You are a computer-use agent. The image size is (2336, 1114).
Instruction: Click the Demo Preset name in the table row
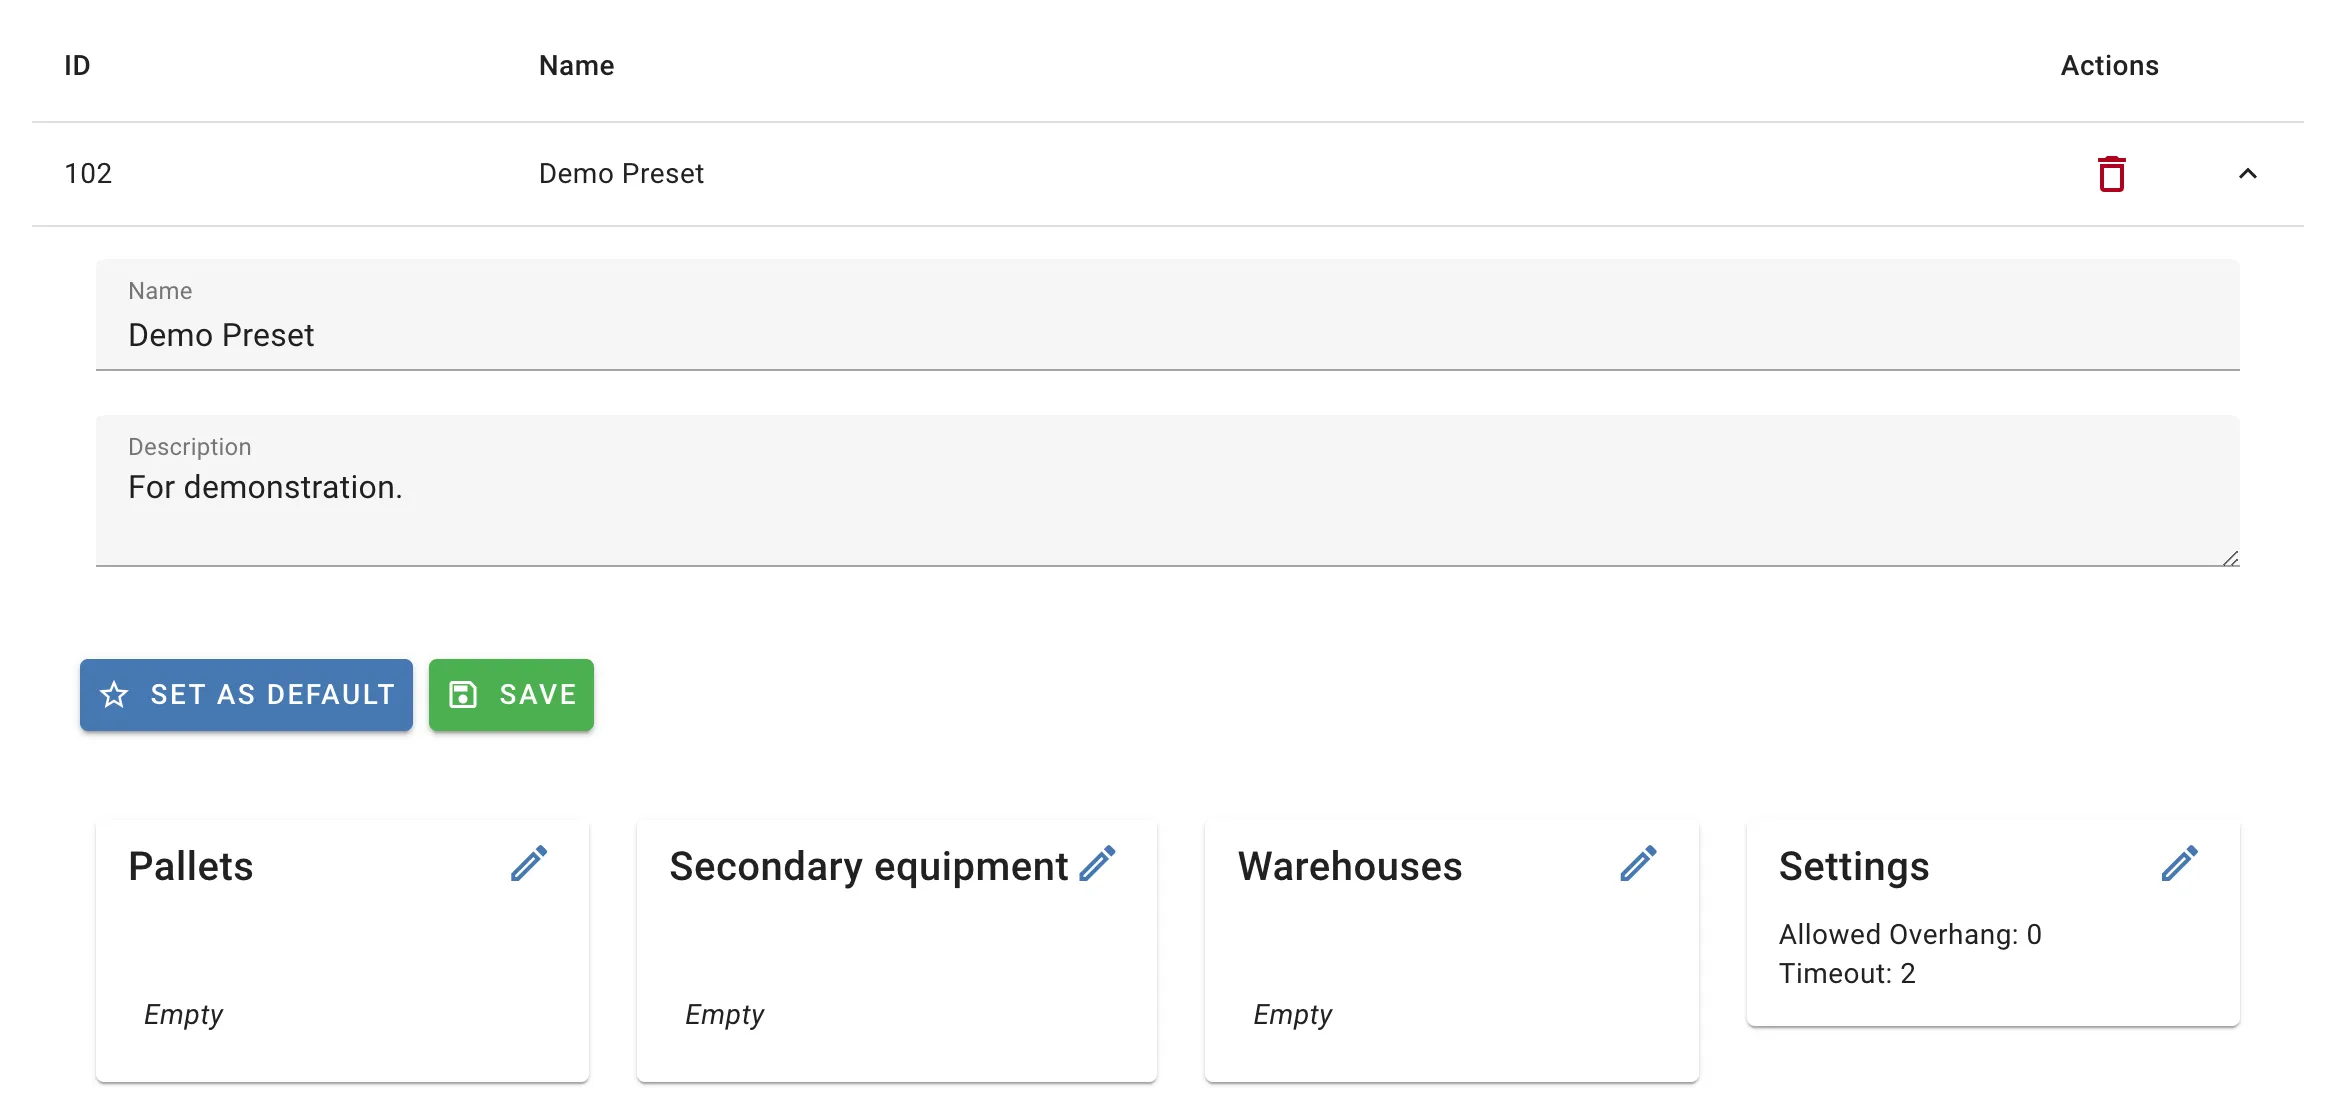coord(621,174)
